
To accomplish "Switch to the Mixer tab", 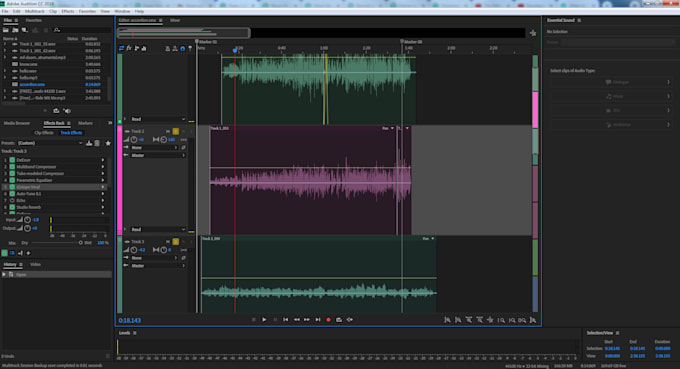I will point(175,20).
